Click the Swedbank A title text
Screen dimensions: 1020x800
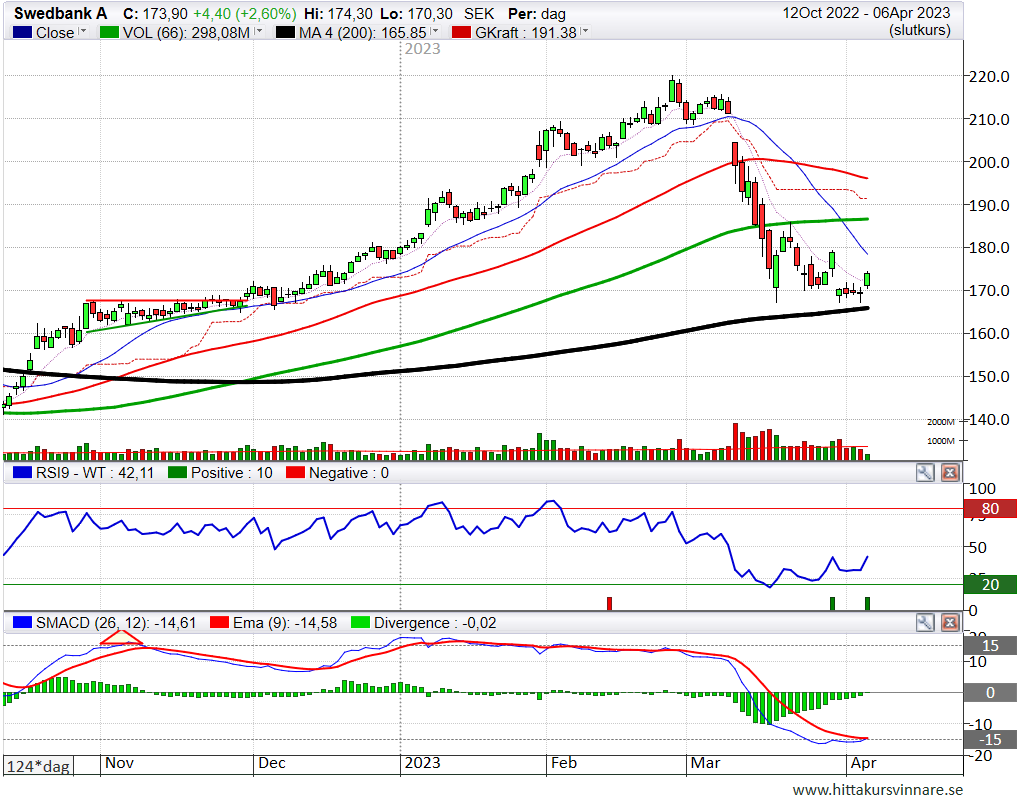(x=60, y=14)
